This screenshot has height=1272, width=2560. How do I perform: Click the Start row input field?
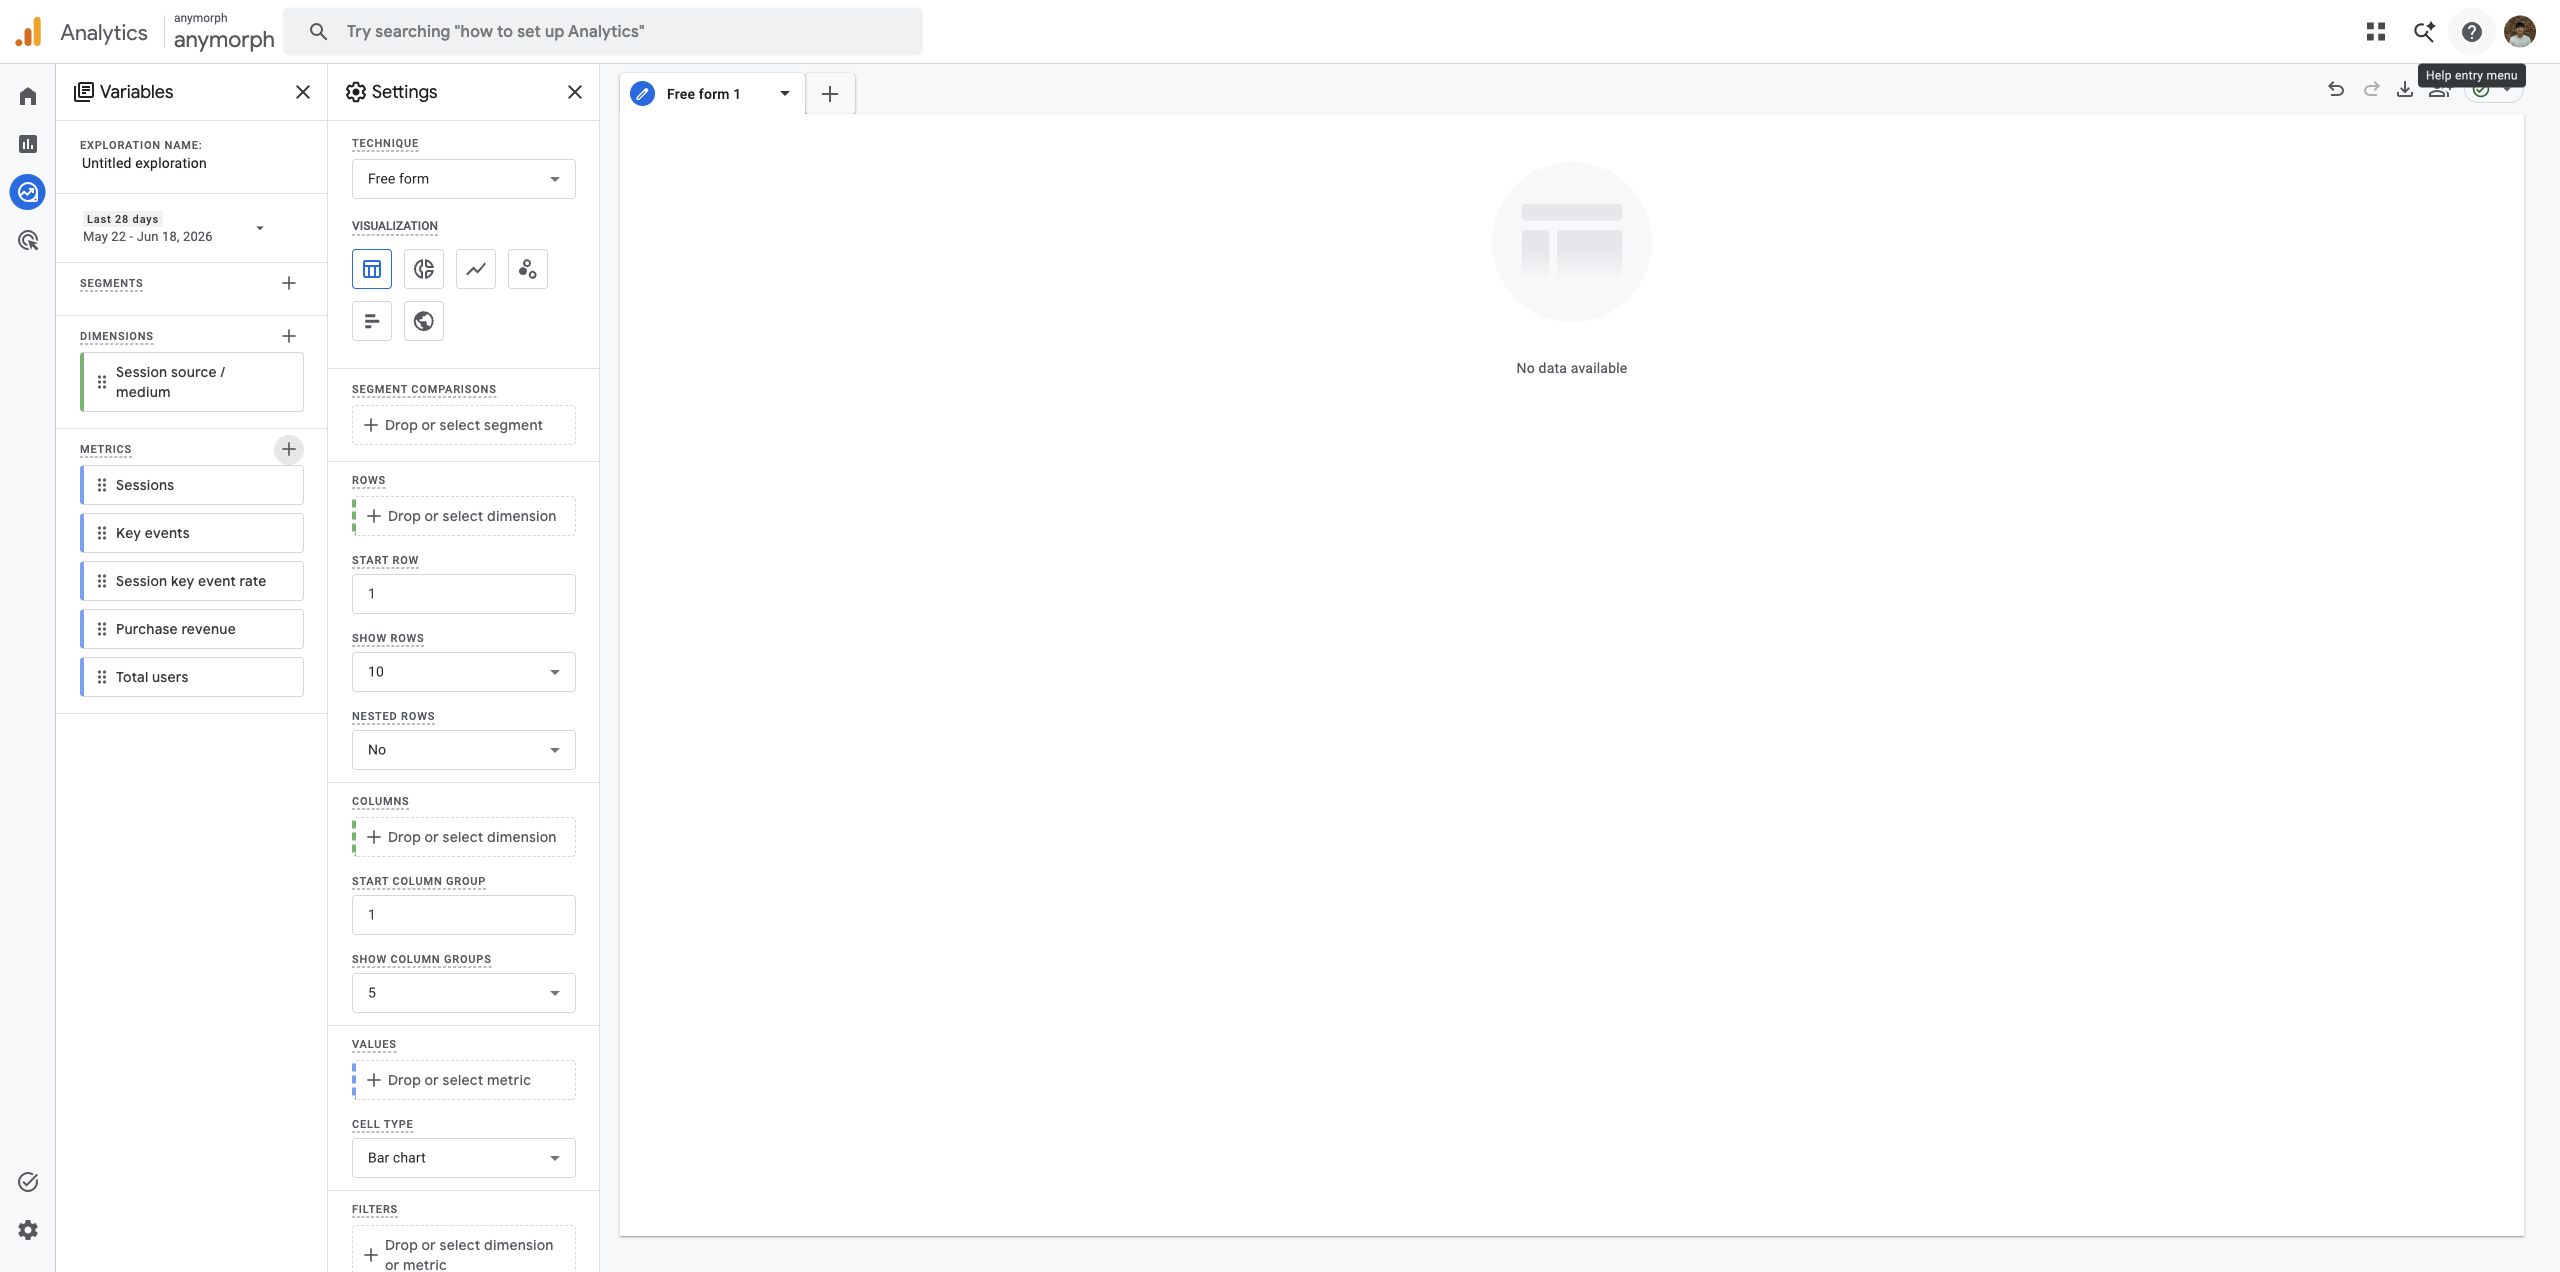pos(464,594)
